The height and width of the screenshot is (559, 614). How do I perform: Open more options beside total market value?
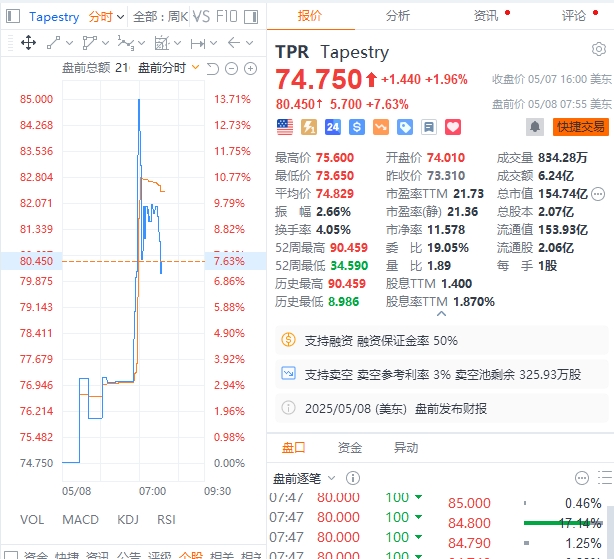coord(598,194)
